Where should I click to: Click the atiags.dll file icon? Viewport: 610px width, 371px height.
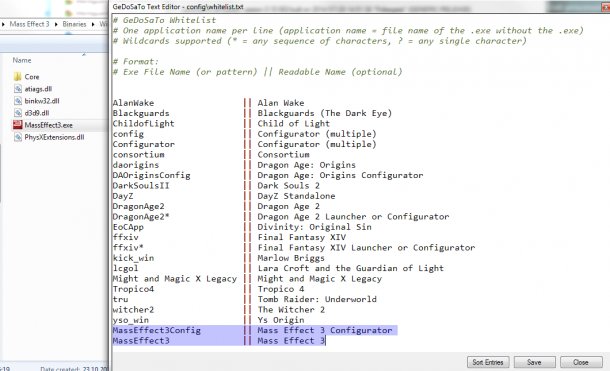click(x=18, y=89)
